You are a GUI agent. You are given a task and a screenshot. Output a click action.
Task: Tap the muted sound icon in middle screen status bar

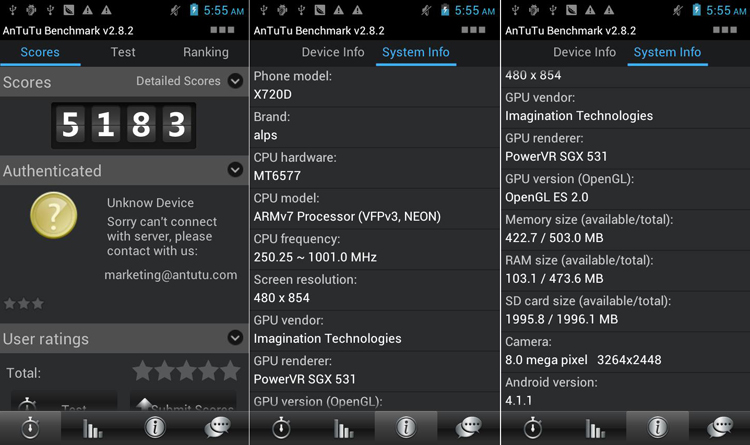tap(426, 10)
